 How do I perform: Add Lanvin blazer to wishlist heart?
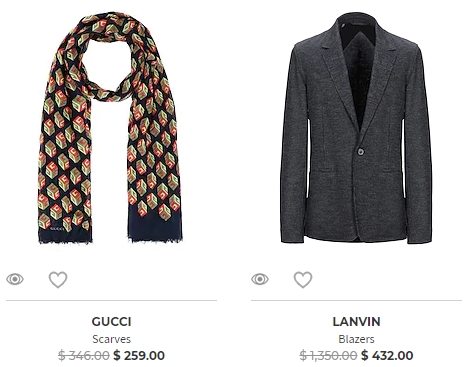coord(303,279)
